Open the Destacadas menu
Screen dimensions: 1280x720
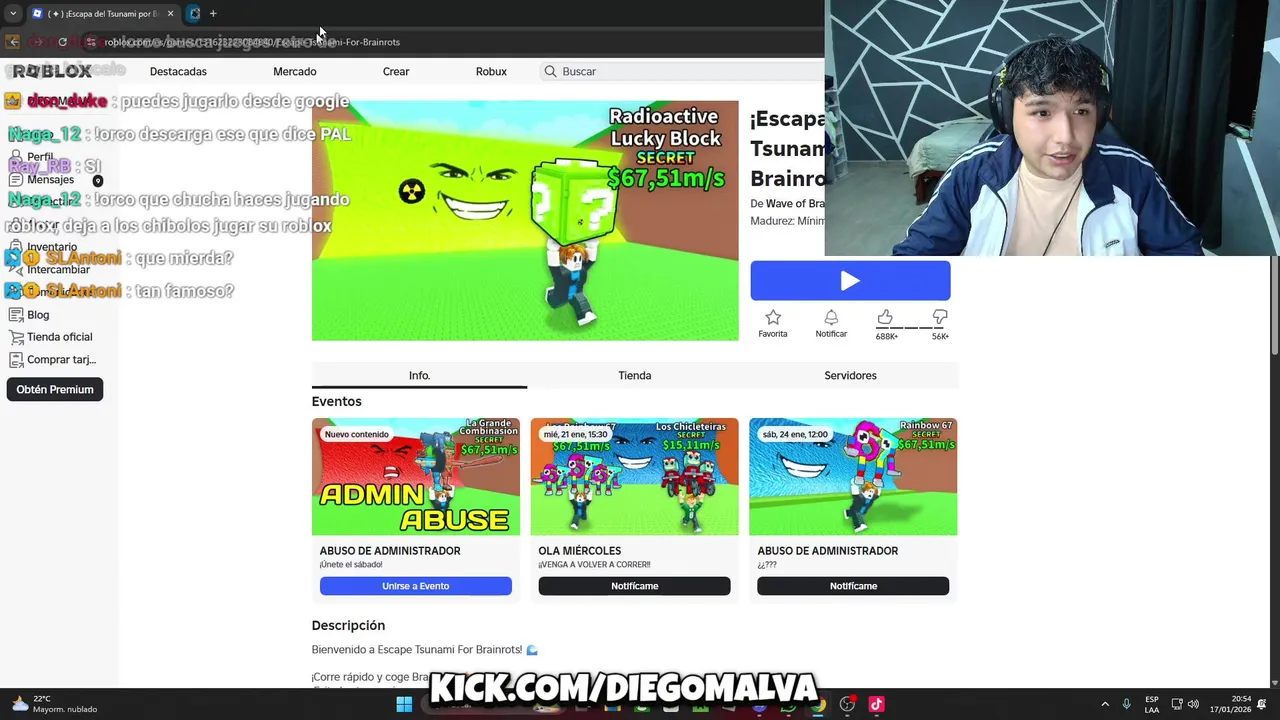[178, 71]
